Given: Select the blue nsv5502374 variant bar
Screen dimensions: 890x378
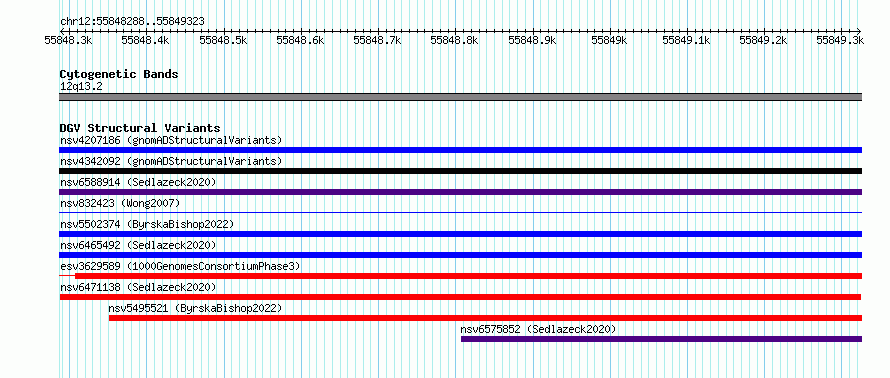Looking at the screenshot, I should (x=460, y=234).
